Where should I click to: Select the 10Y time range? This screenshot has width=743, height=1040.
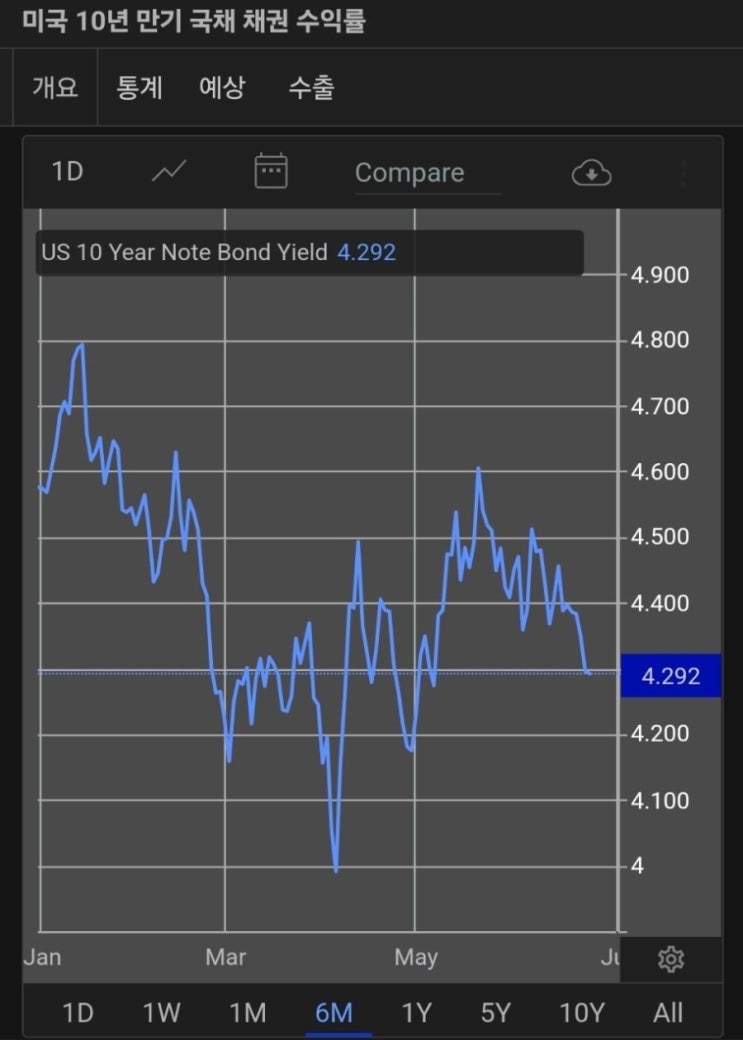582,1013
